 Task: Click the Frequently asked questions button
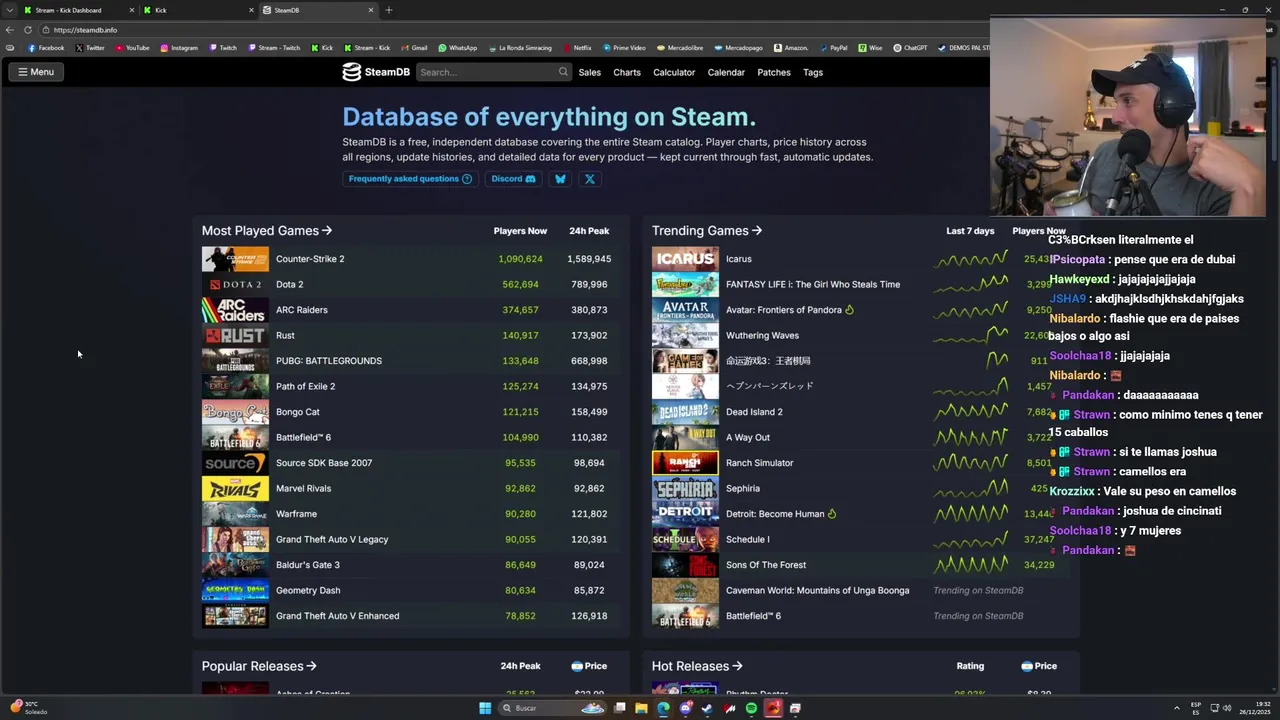410,179
